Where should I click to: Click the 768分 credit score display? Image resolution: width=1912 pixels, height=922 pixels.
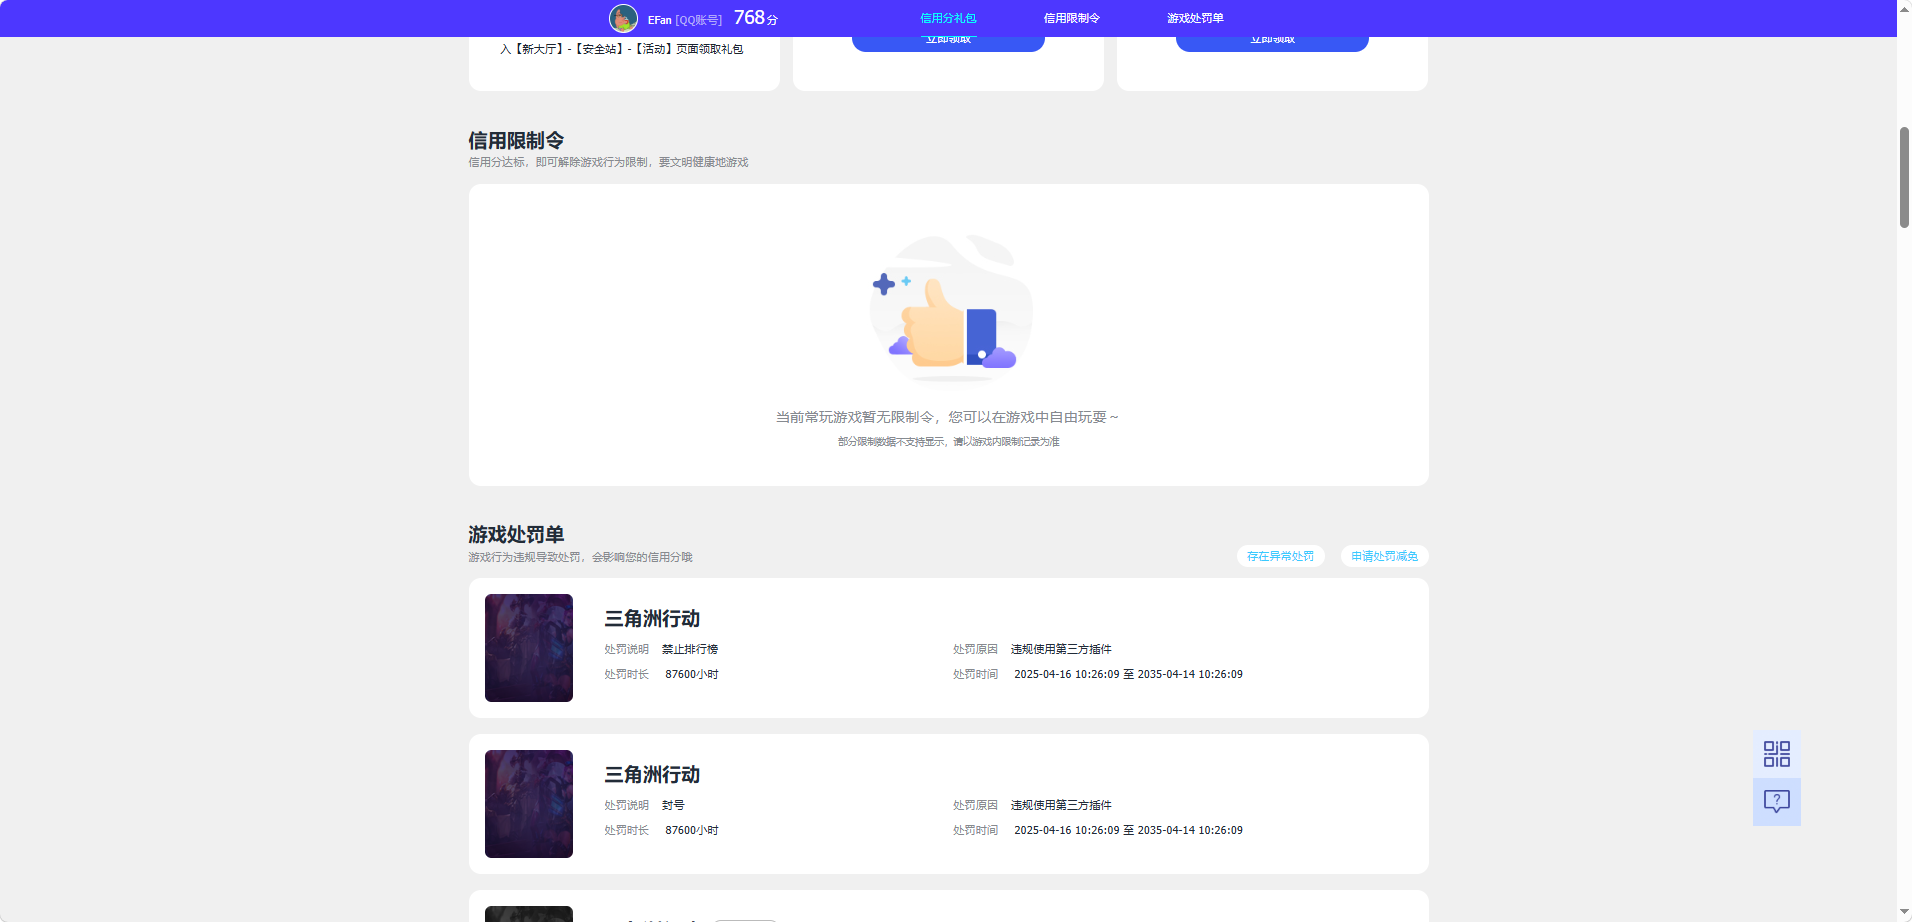[754, 17]
